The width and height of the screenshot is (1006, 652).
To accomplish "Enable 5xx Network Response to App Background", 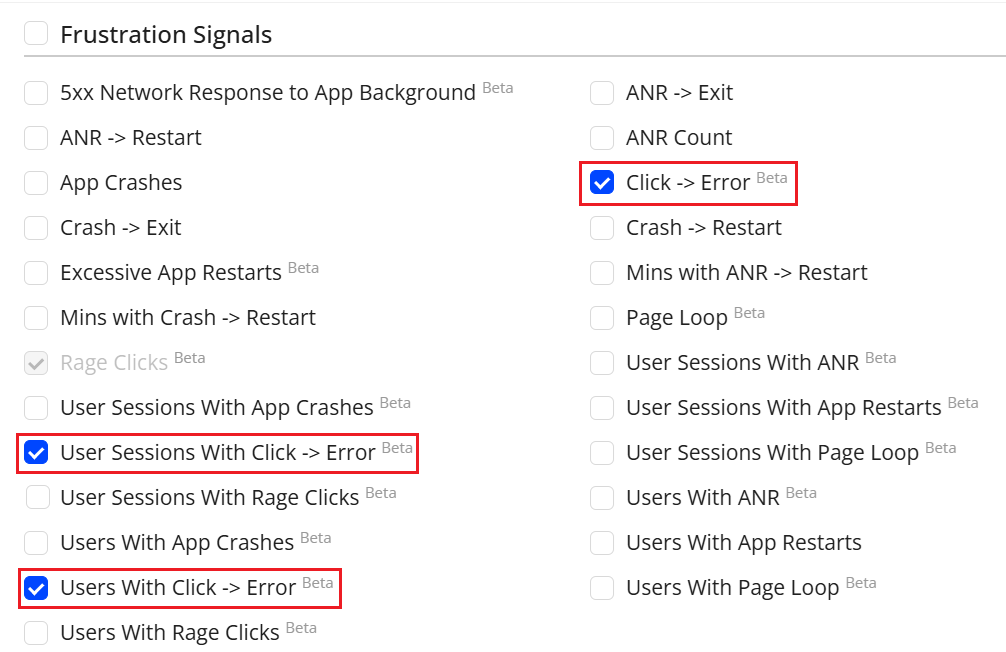I will pyautogui.click(x=36, y=93).
